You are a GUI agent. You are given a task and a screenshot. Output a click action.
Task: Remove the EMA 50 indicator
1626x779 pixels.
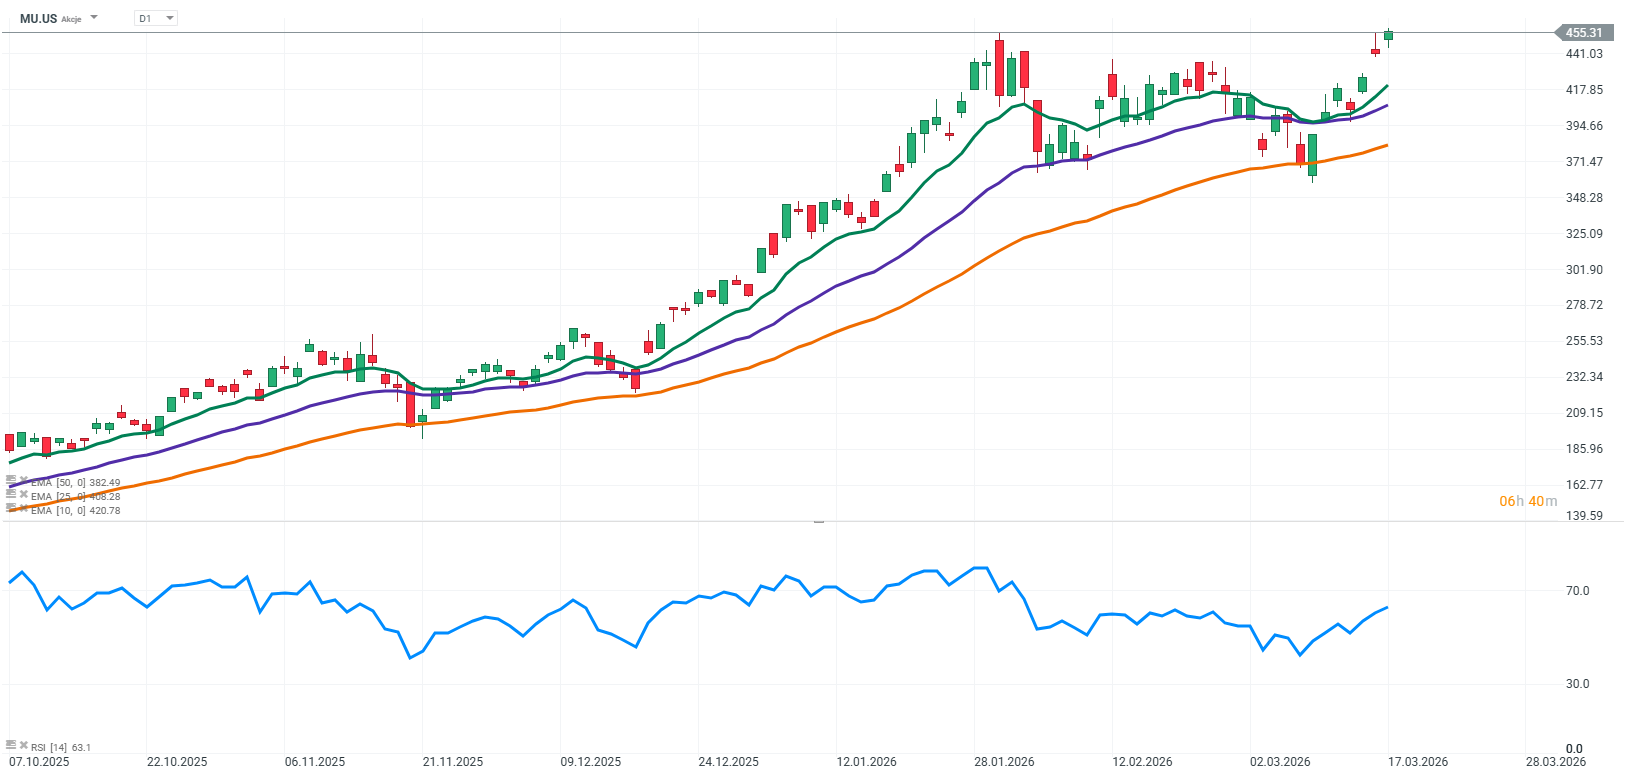23,481
